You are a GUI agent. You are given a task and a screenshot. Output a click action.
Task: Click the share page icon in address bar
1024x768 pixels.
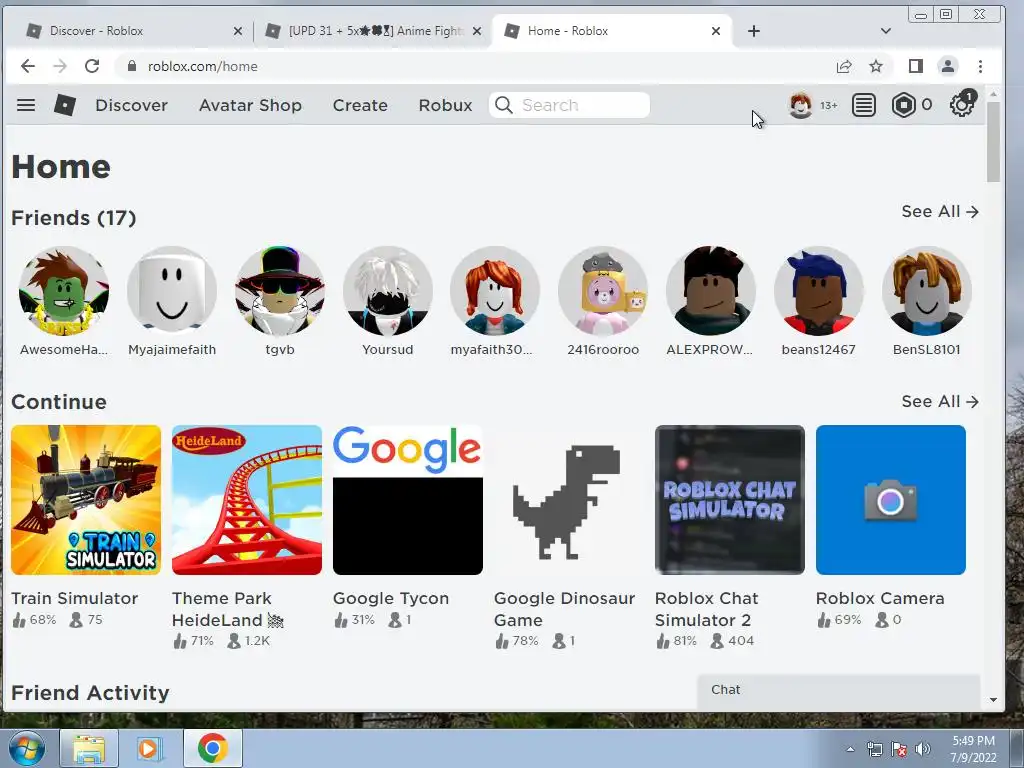pos(844,66)
